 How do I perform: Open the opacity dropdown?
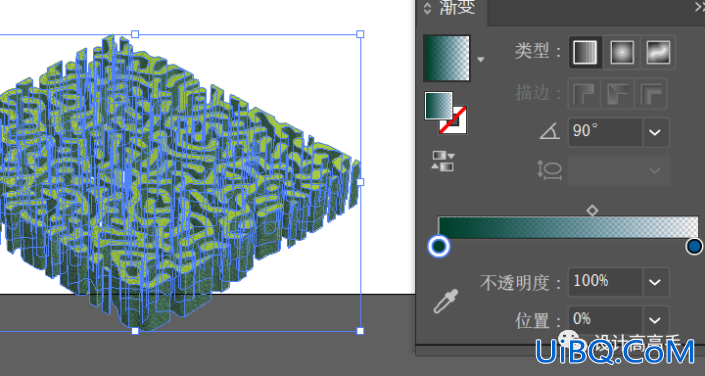655,282
